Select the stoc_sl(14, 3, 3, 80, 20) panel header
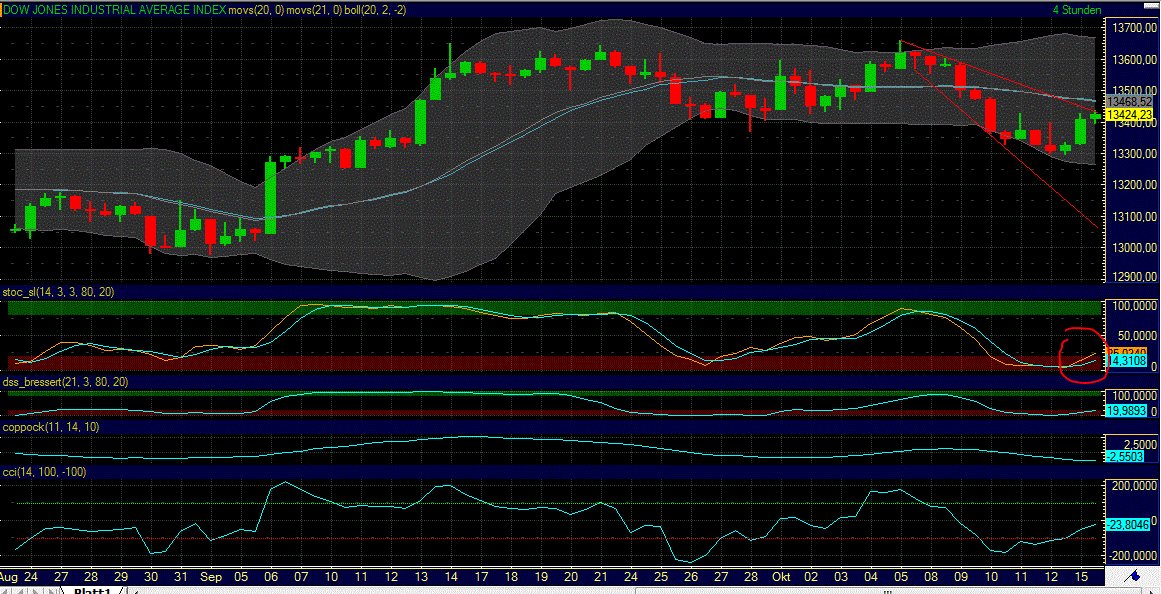Image resolution: width=1161 pixels, height=594 pixels. coord(58,293)
